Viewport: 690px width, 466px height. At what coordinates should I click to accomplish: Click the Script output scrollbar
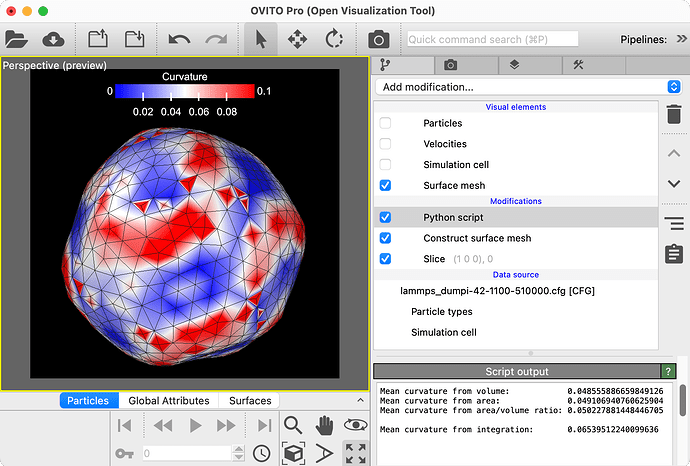pos(683,400)
